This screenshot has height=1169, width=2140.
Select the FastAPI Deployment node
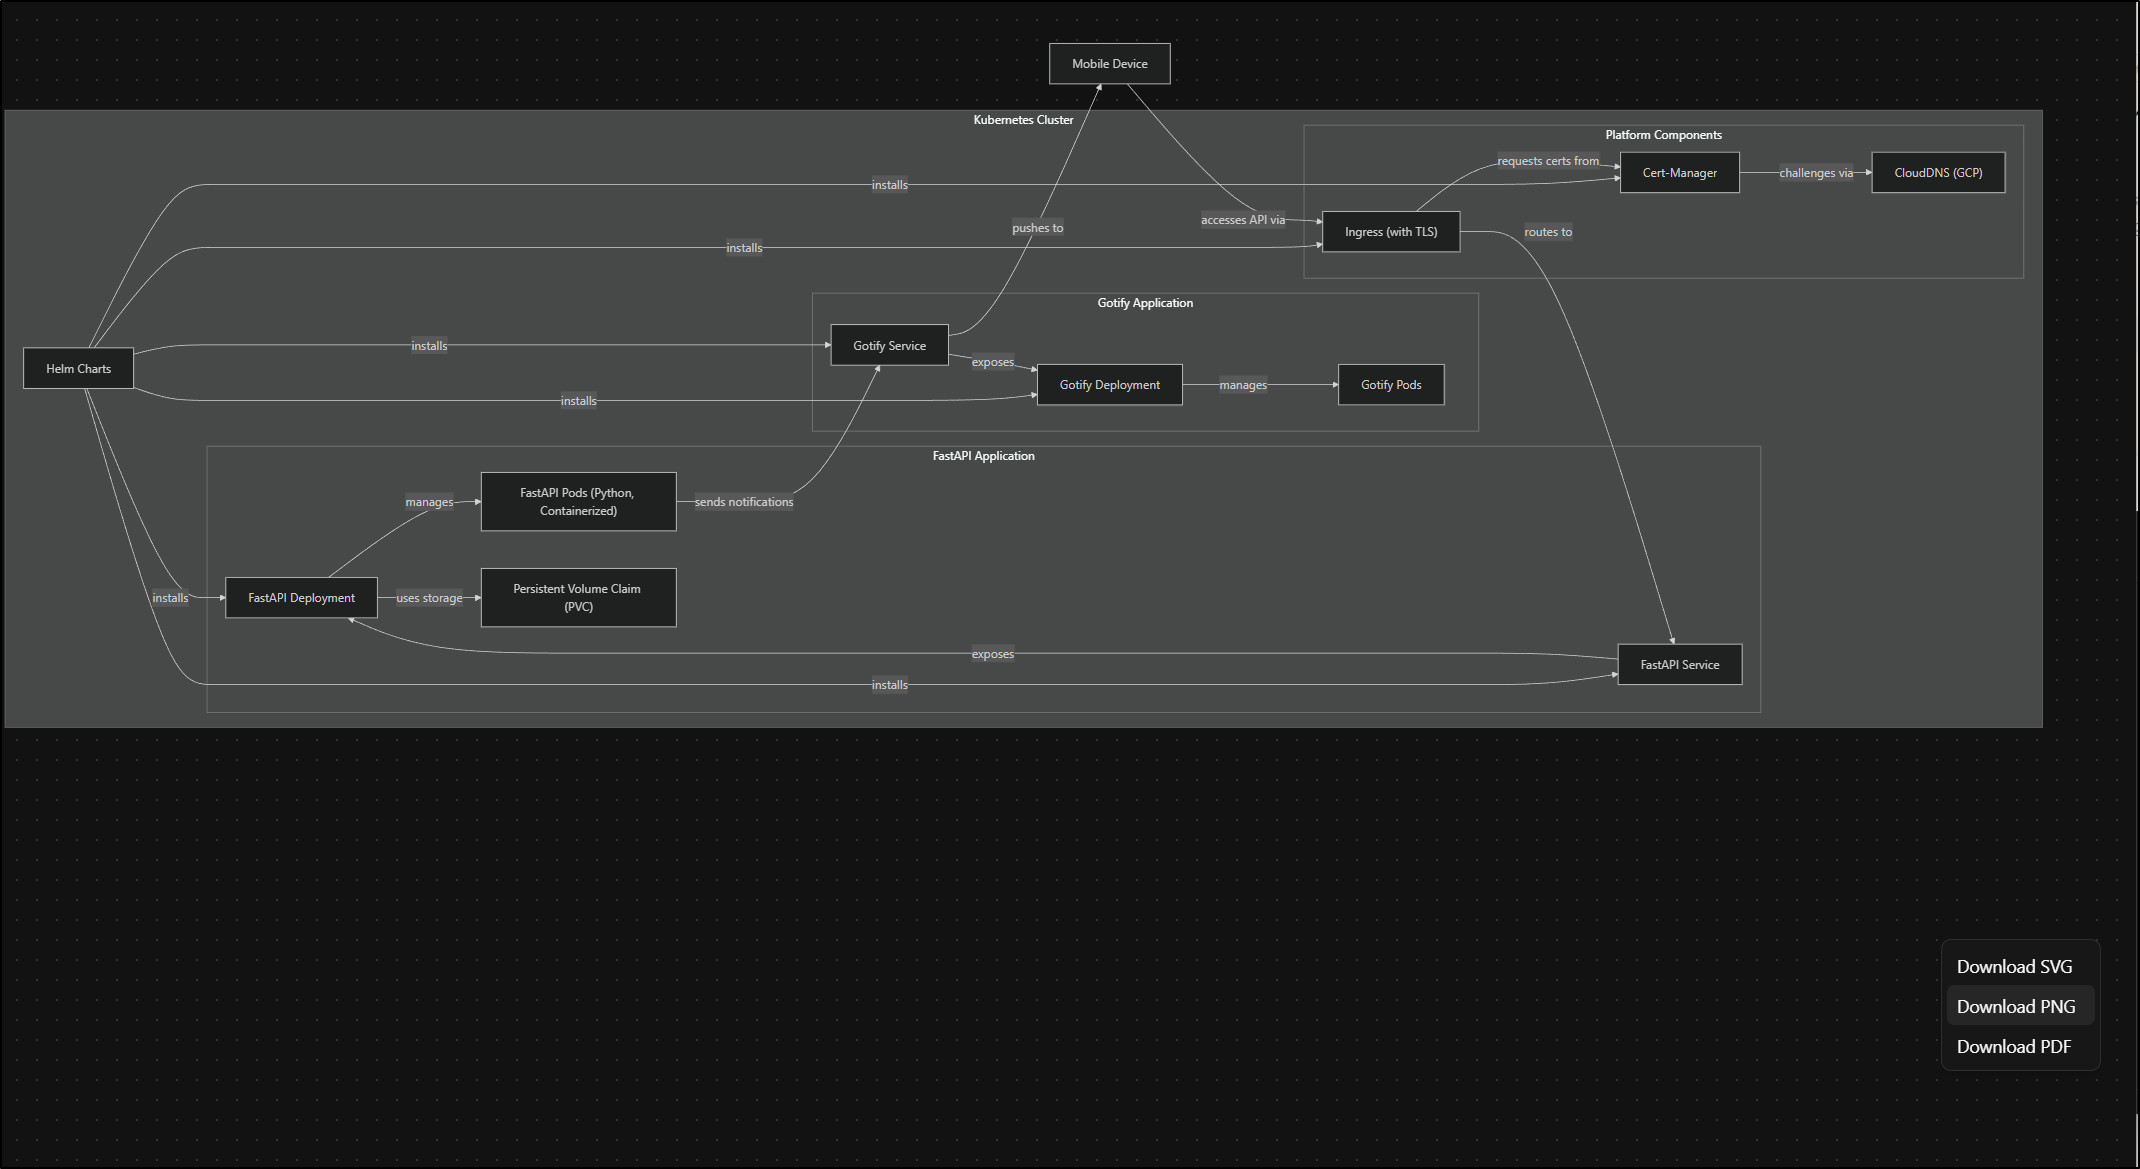301,598
